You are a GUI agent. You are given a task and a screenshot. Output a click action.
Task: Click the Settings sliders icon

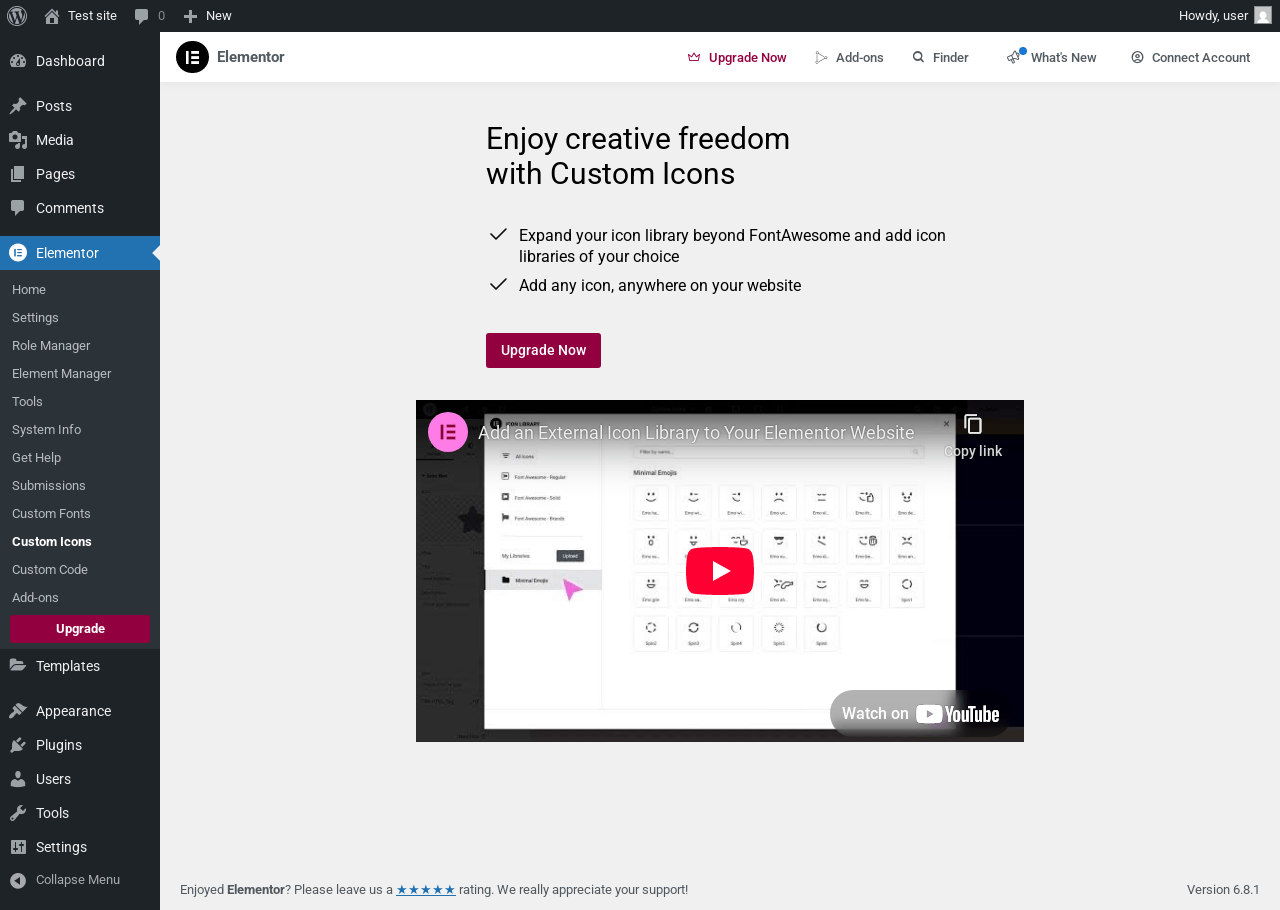(18, 847)
